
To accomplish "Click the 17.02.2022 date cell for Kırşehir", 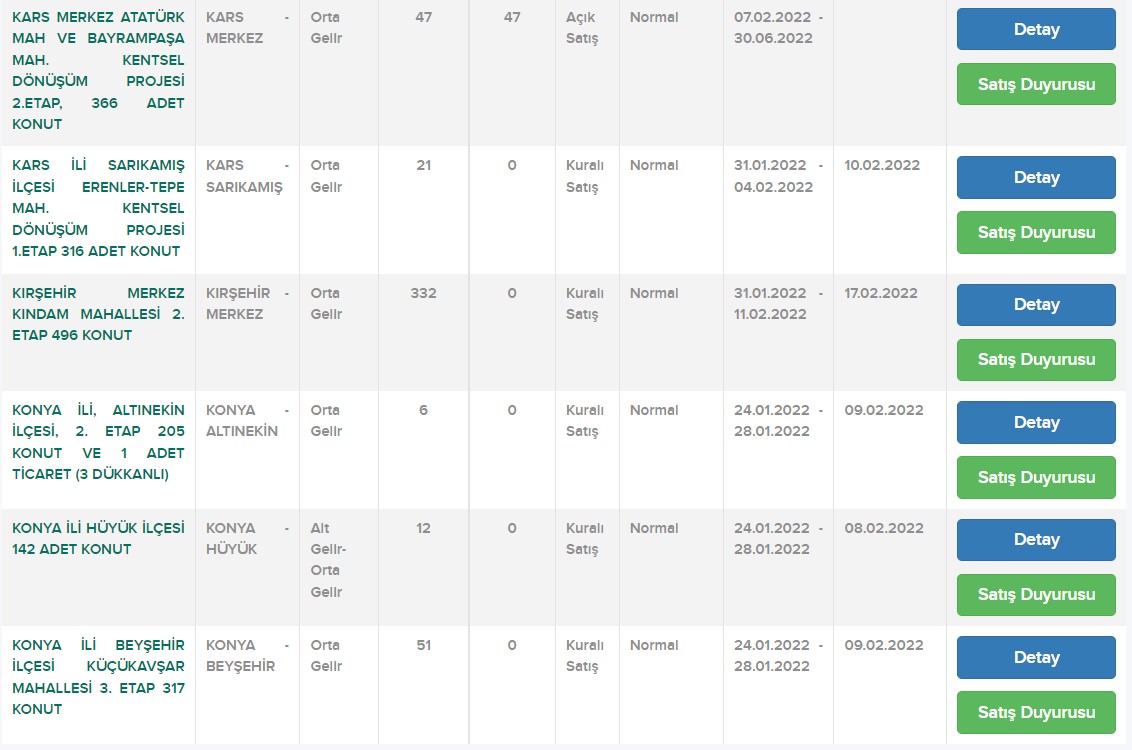I will [881, 293].
